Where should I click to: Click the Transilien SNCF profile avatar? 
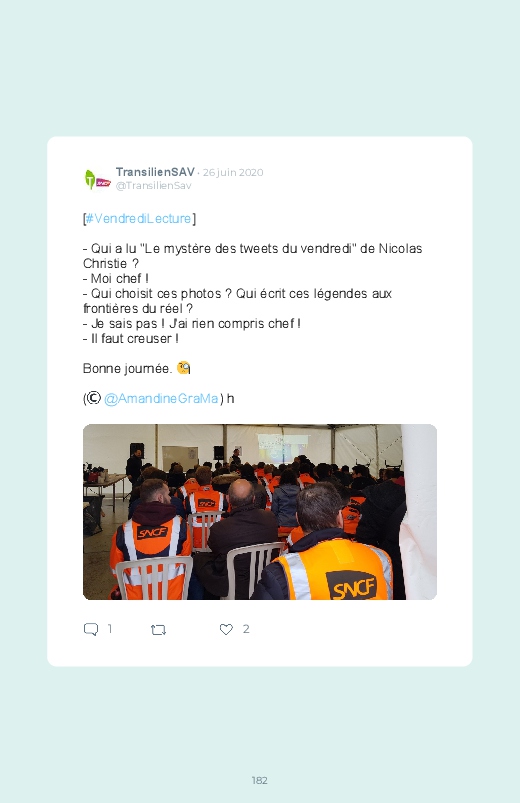click(x=97, y=179)
